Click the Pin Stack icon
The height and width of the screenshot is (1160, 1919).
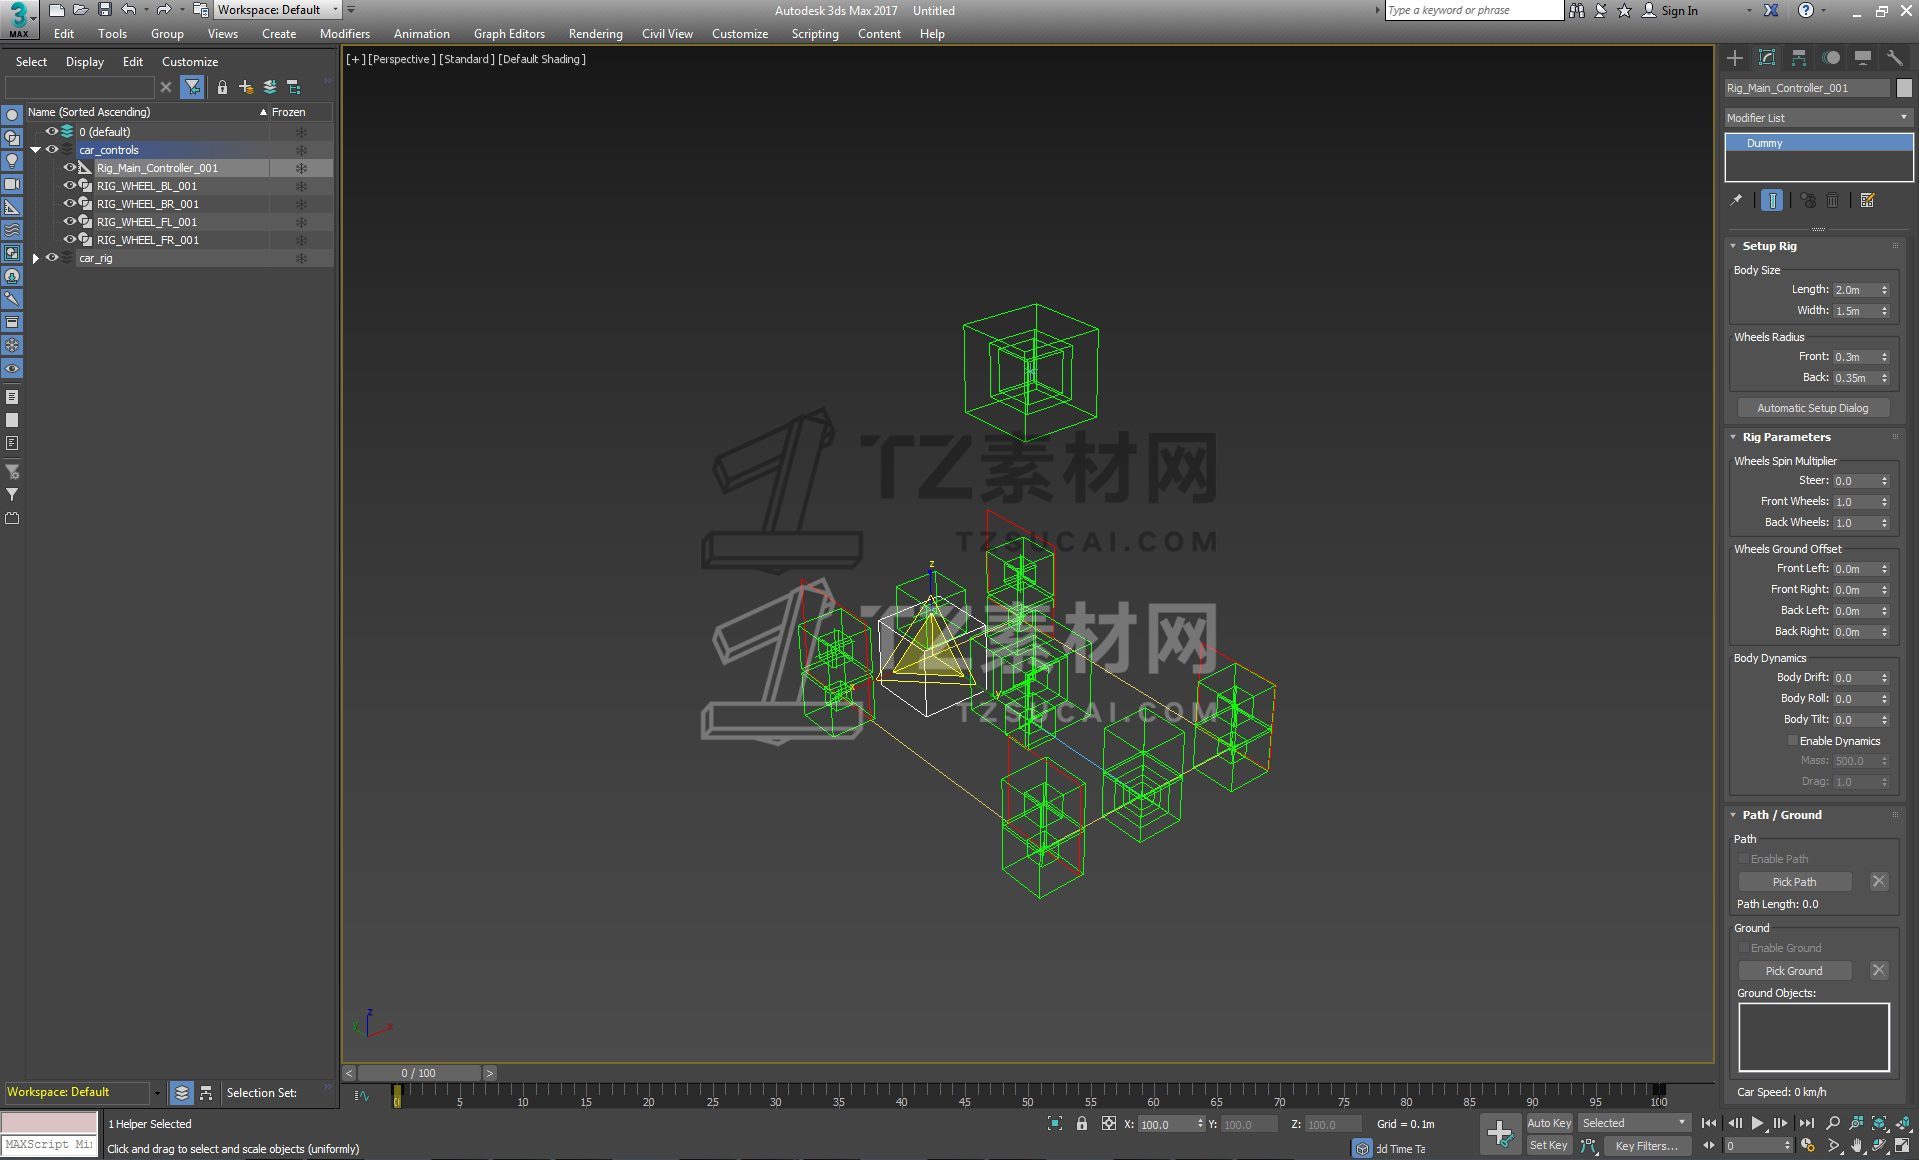click(1737, 200)
